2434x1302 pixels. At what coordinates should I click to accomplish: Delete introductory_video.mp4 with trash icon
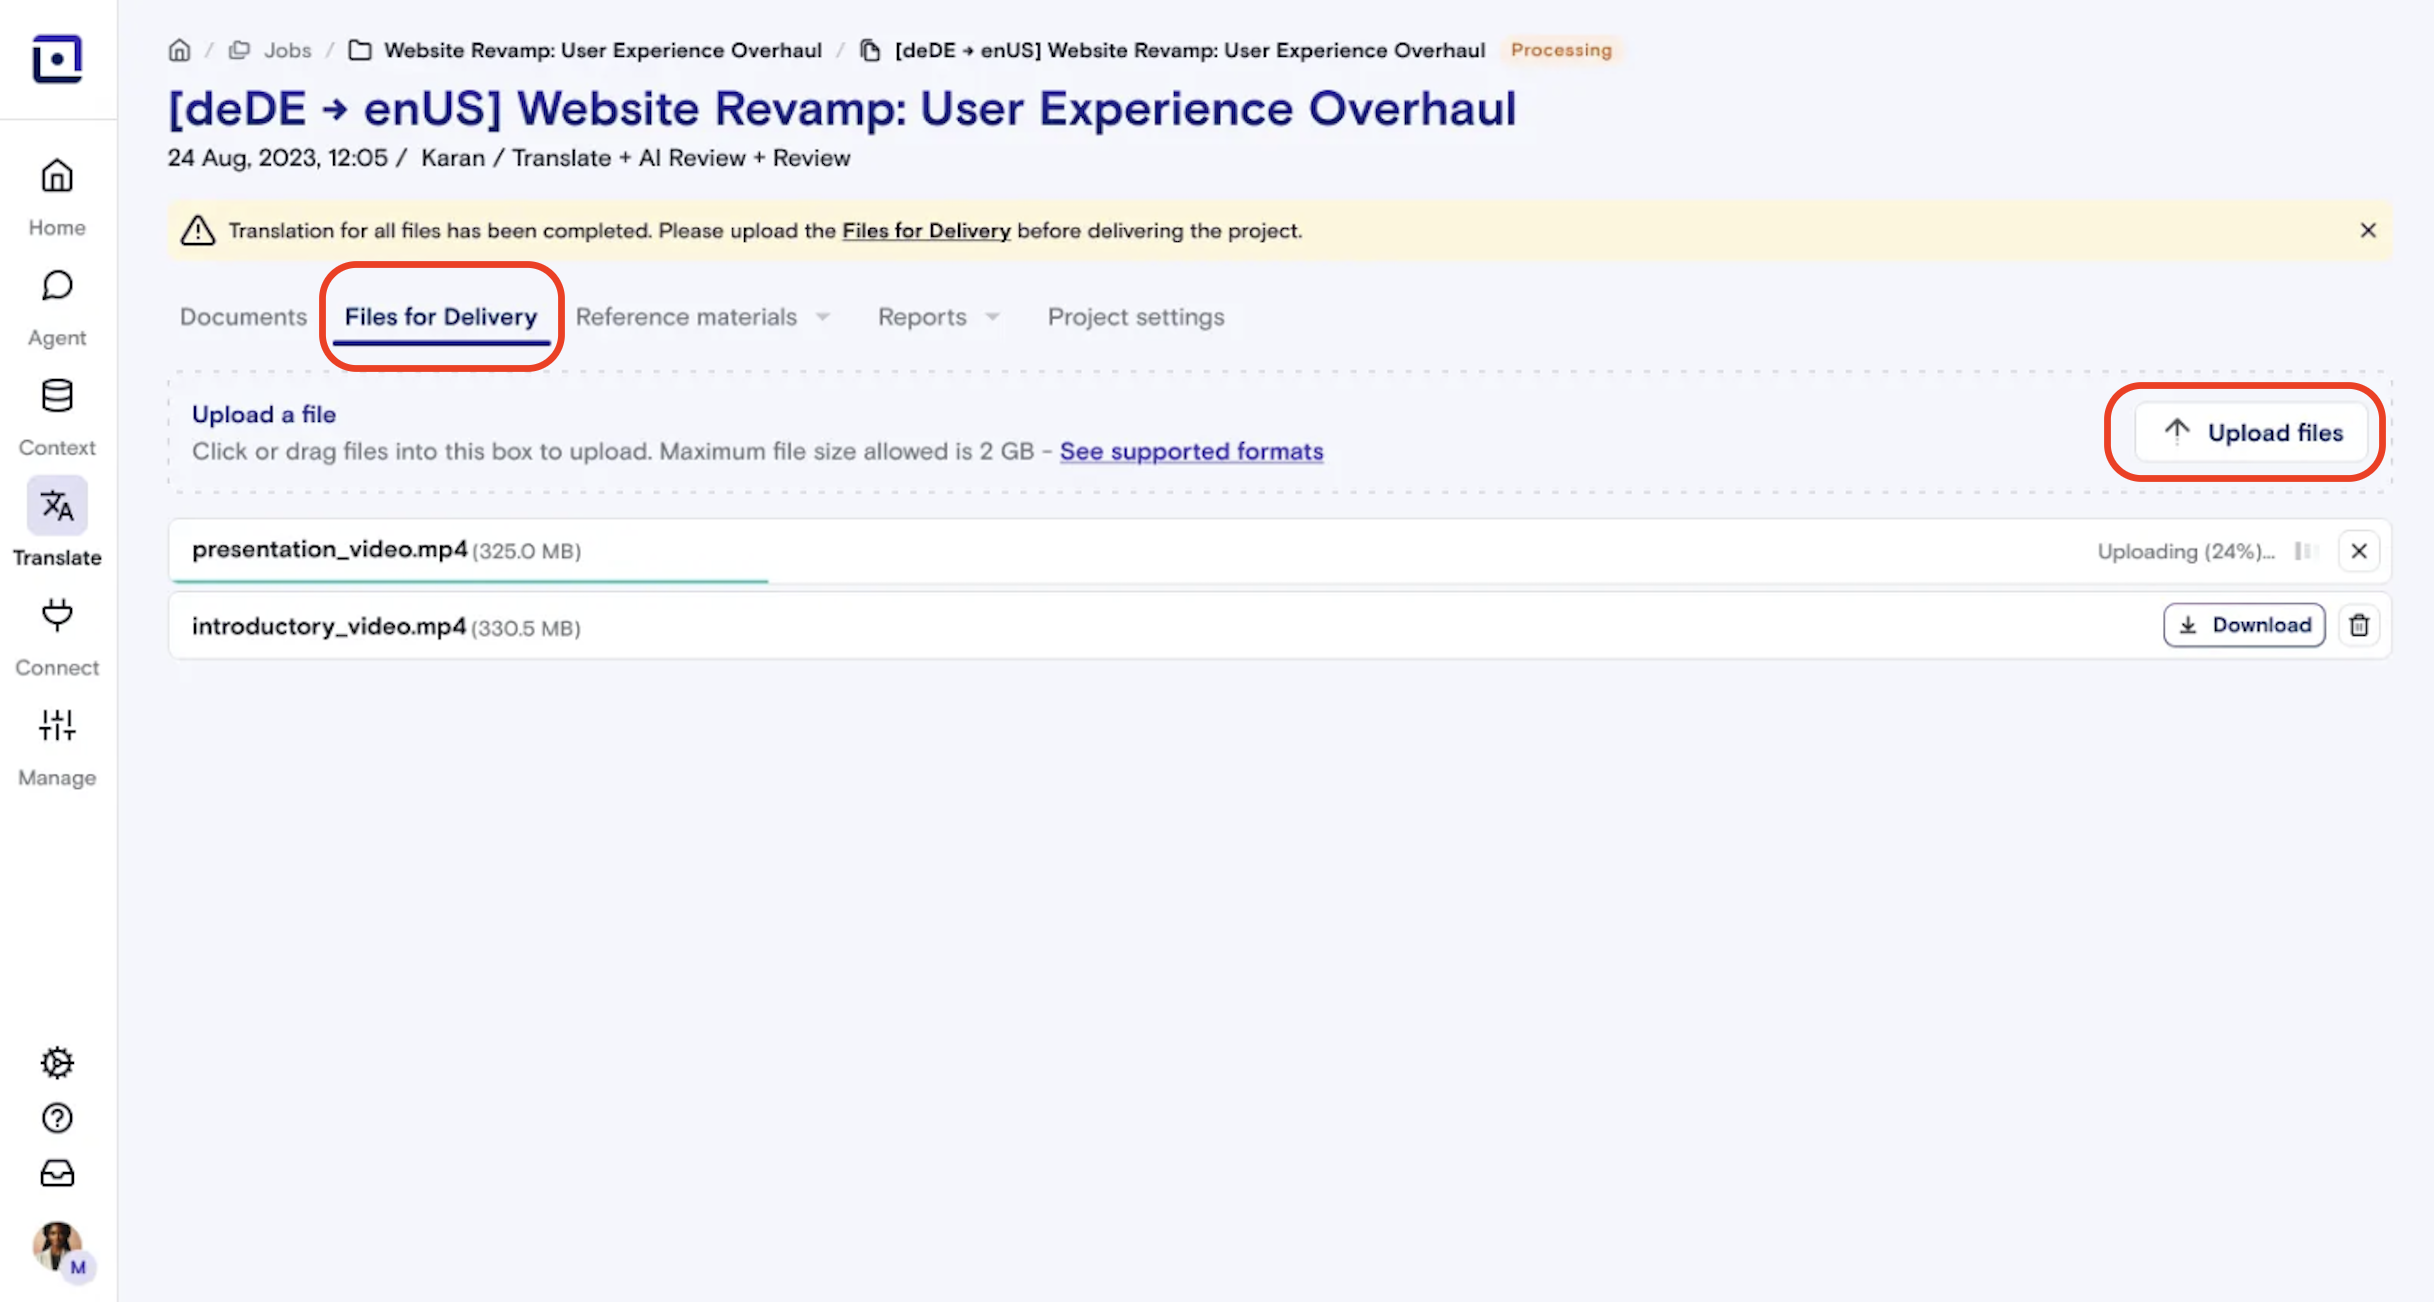point(2359,626)
